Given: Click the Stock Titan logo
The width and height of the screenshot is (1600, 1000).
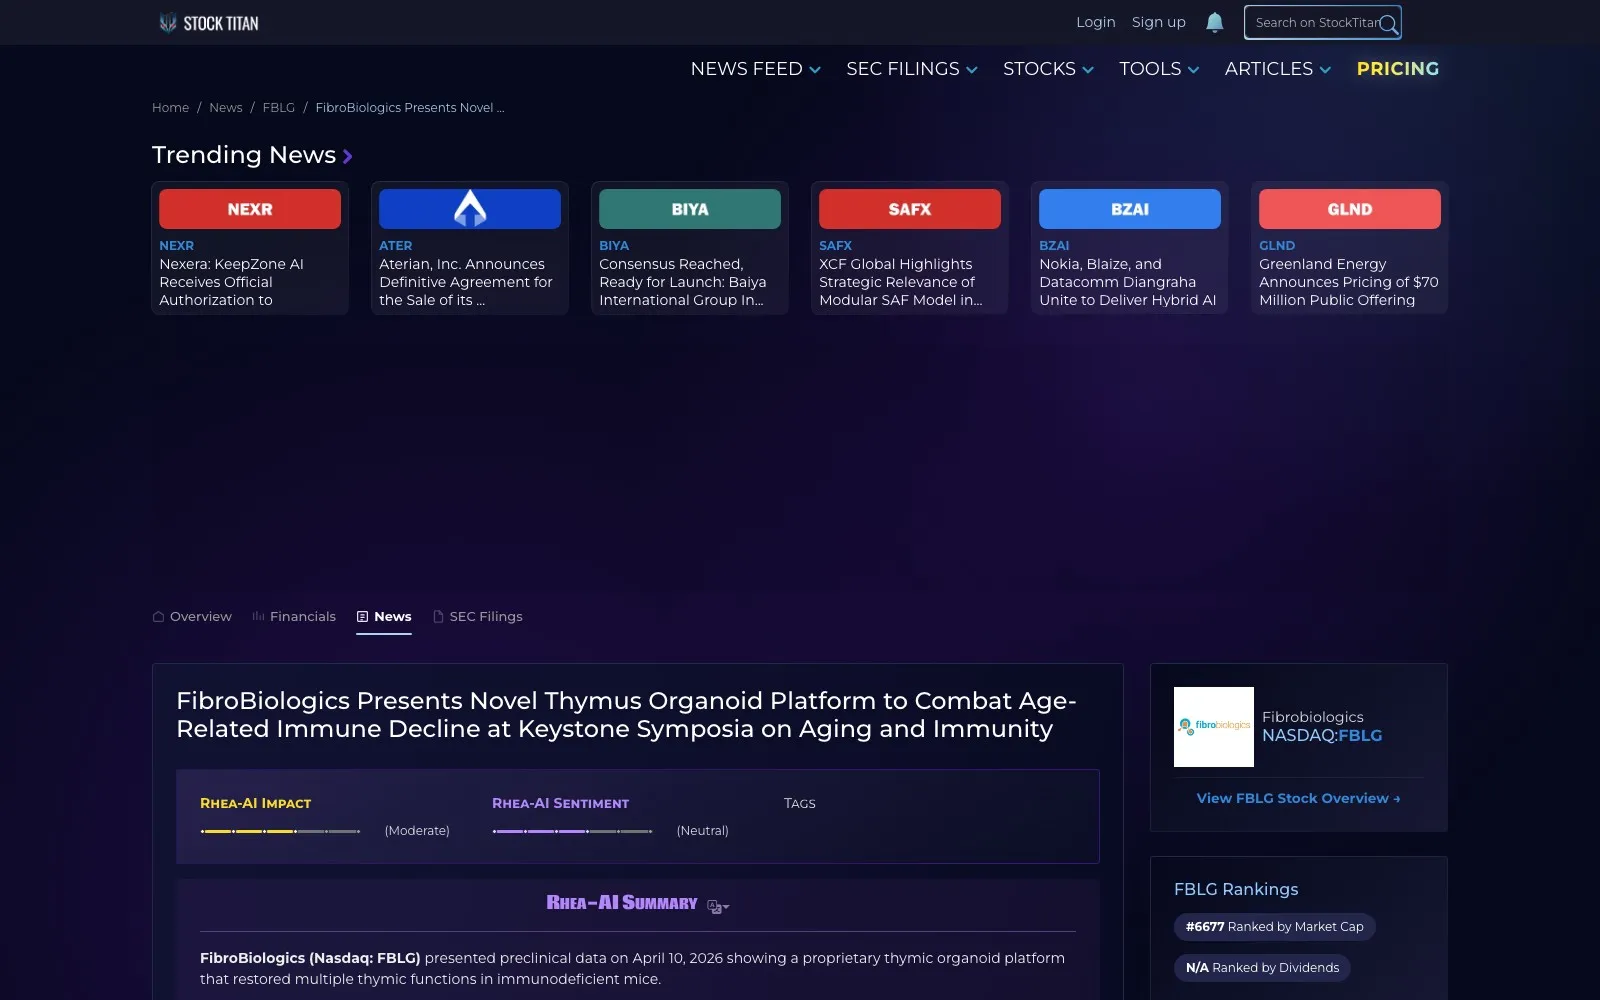Looking at the screenshot, I should (209, 23).
